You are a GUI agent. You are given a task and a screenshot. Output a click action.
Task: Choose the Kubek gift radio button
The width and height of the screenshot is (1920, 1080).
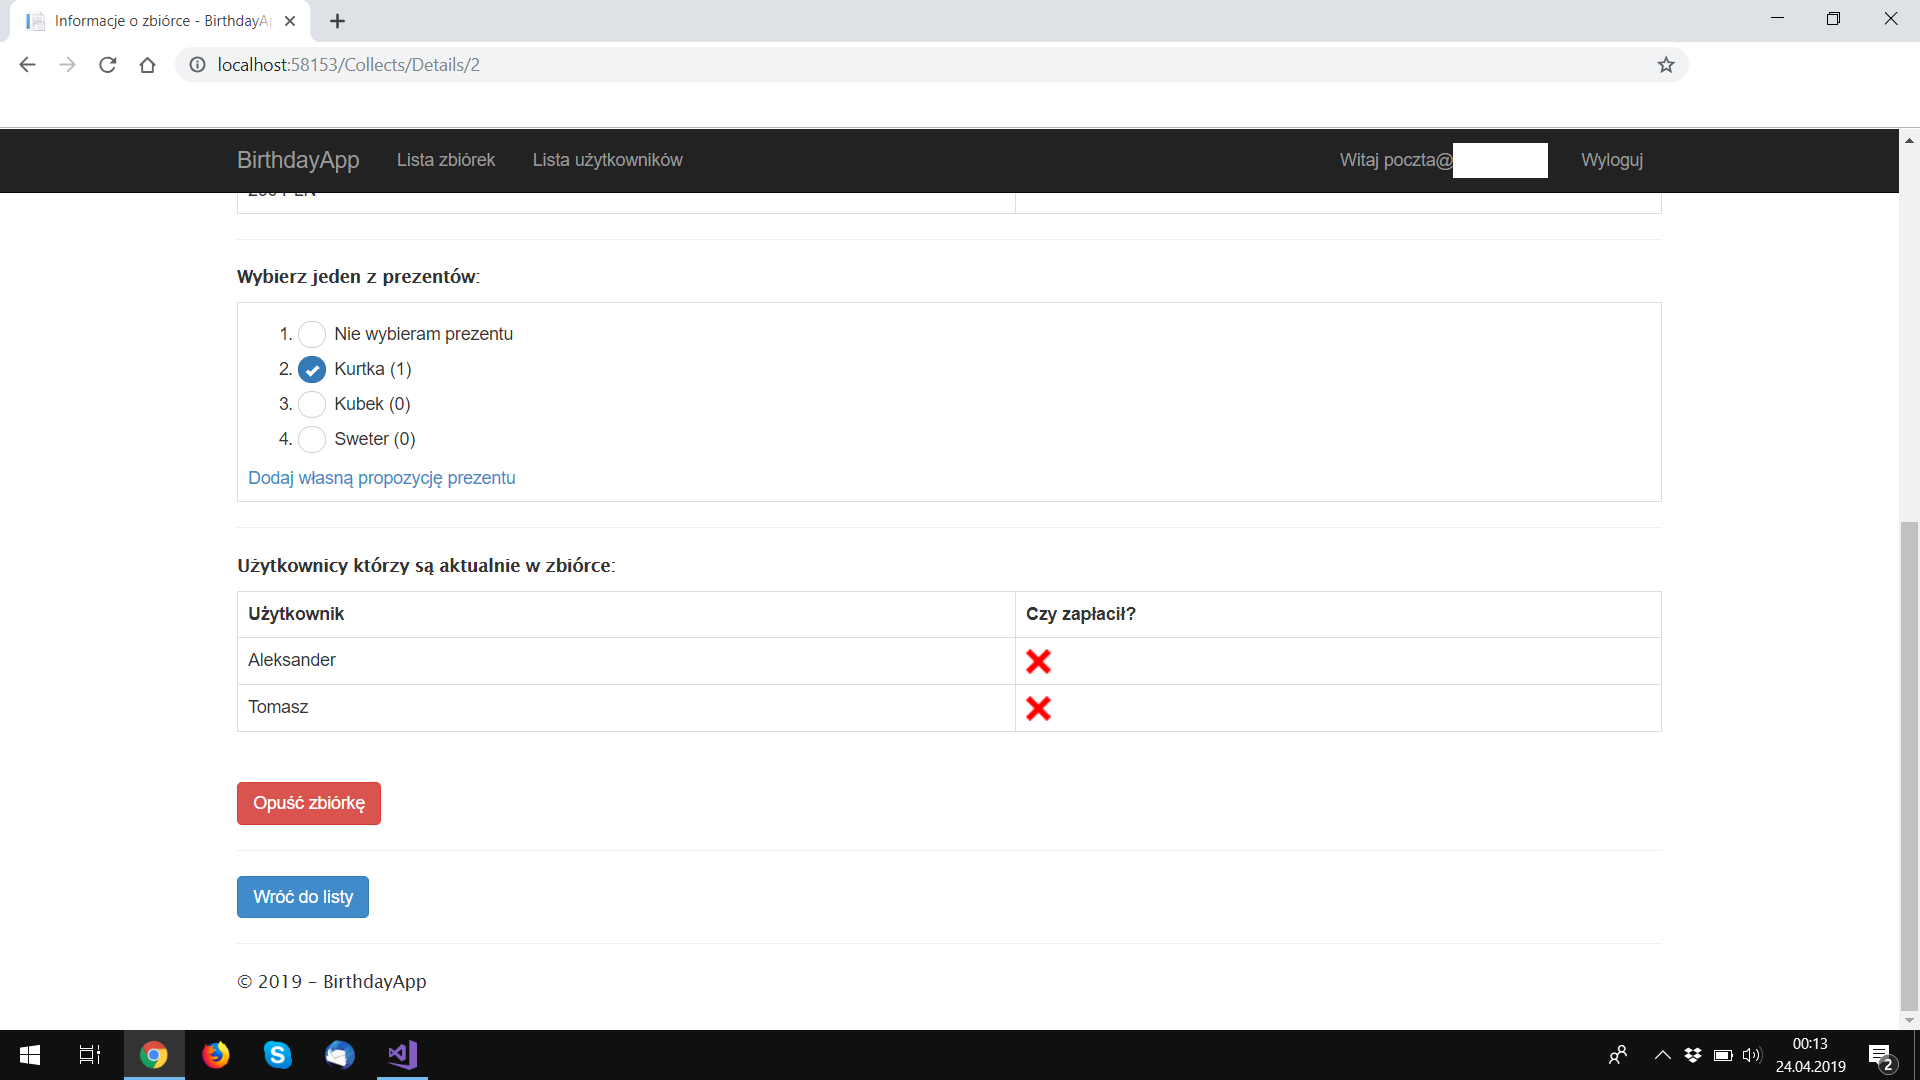tap(312, 404)
